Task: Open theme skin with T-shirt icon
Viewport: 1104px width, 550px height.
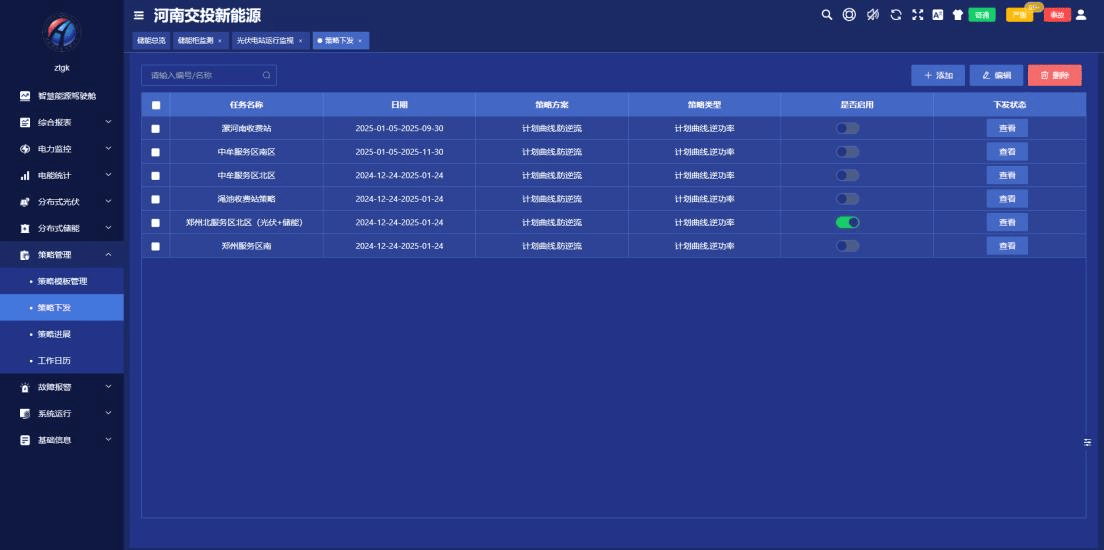Action: (958, 14)
